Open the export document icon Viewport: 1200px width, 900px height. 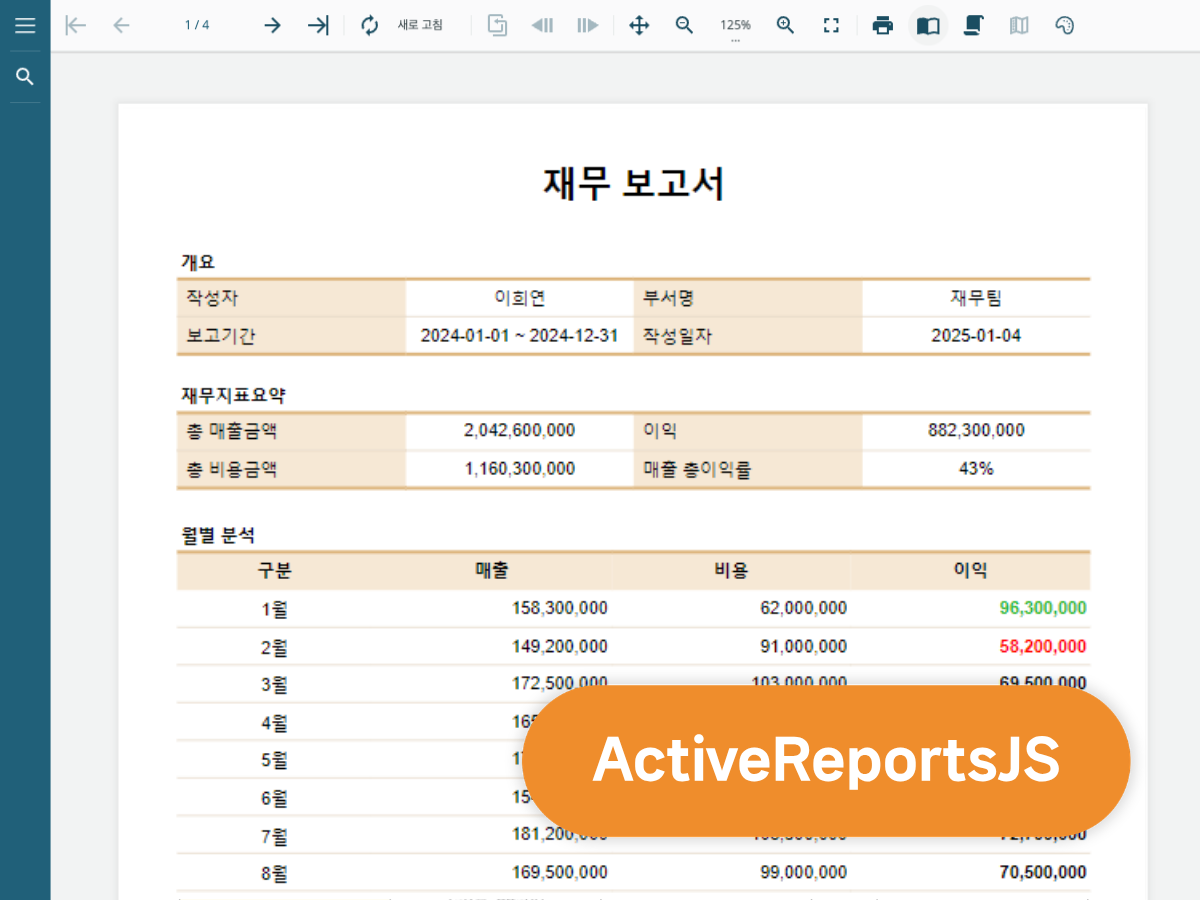point(497,25)
